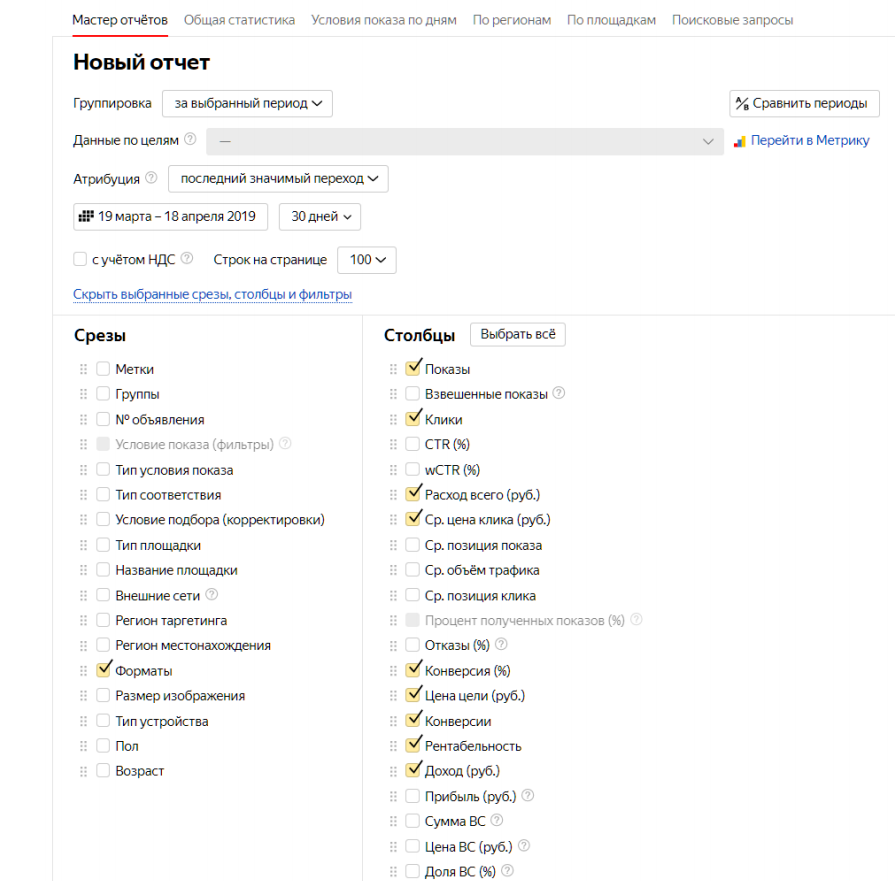This screenshot has width=895, height=881.
Task: Click the help icon next to Прибыль (руб.)
Action: 527,796
